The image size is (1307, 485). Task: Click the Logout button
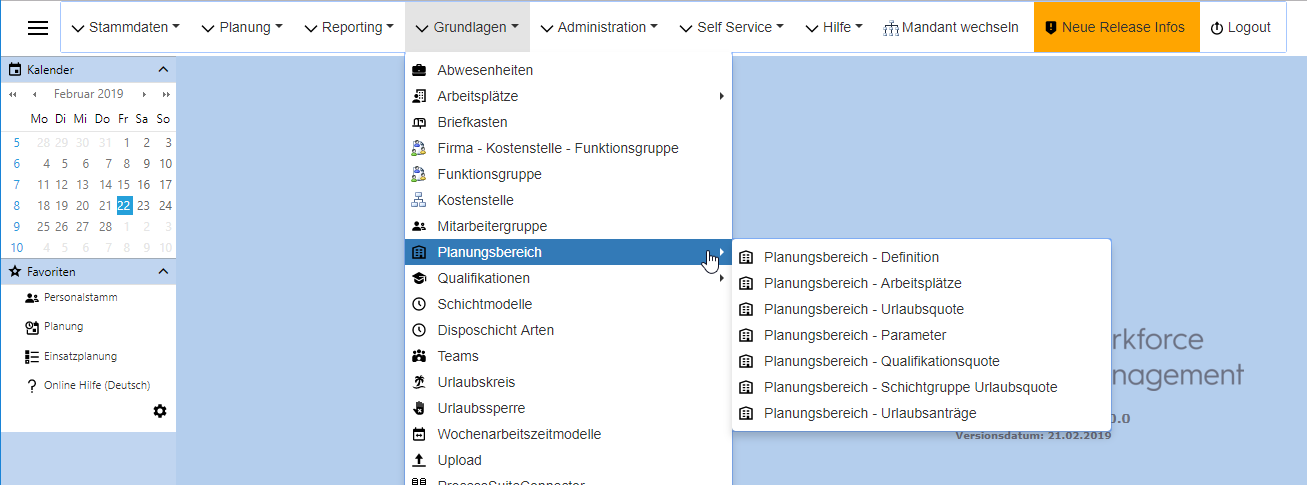[1240, 27]
